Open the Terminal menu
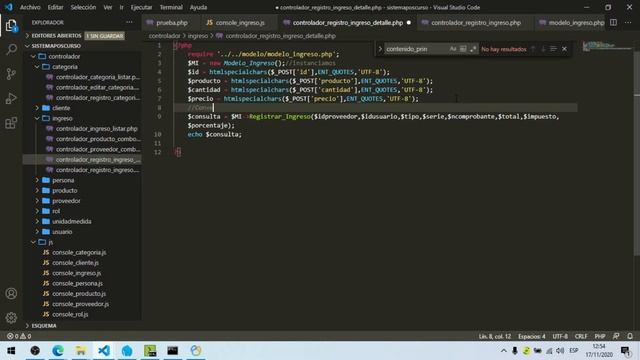640x360 pixels. coord(171,7)
